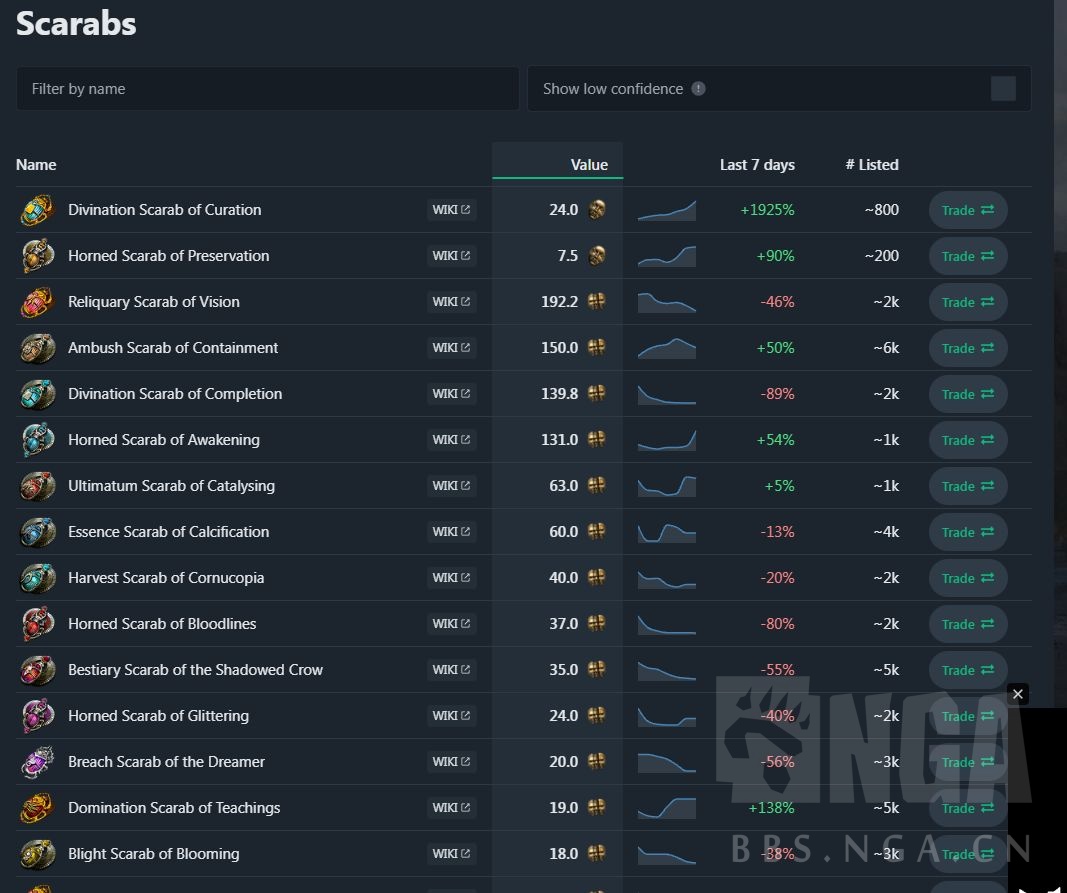The width and height of the screenshot is (1067, 893).
Task: Open WIKI link for Ambush Scarab of Containment
Action: point(451,348)
